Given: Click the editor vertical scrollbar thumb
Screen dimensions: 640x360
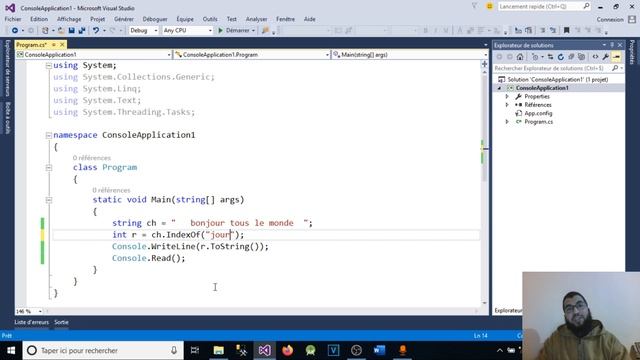Looking at the screenshot, I should pos(484,129).
